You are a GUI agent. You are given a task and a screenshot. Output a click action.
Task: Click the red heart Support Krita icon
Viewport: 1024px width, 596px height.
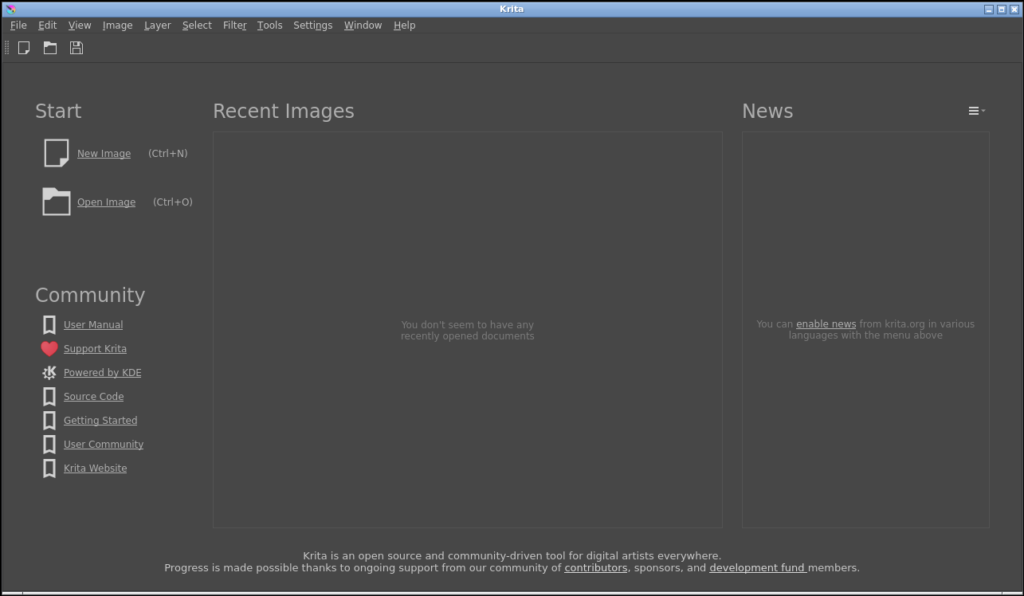point(50,349)
